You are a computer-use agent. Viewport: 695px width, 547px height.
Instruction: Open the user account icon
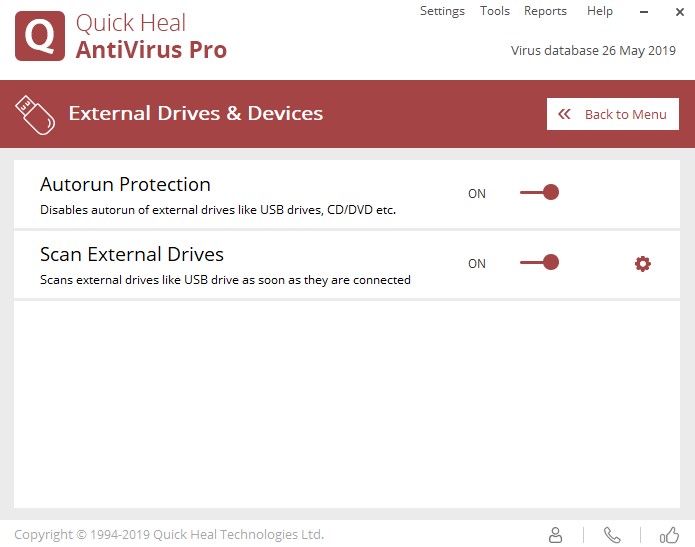click(x=556, y=534)
